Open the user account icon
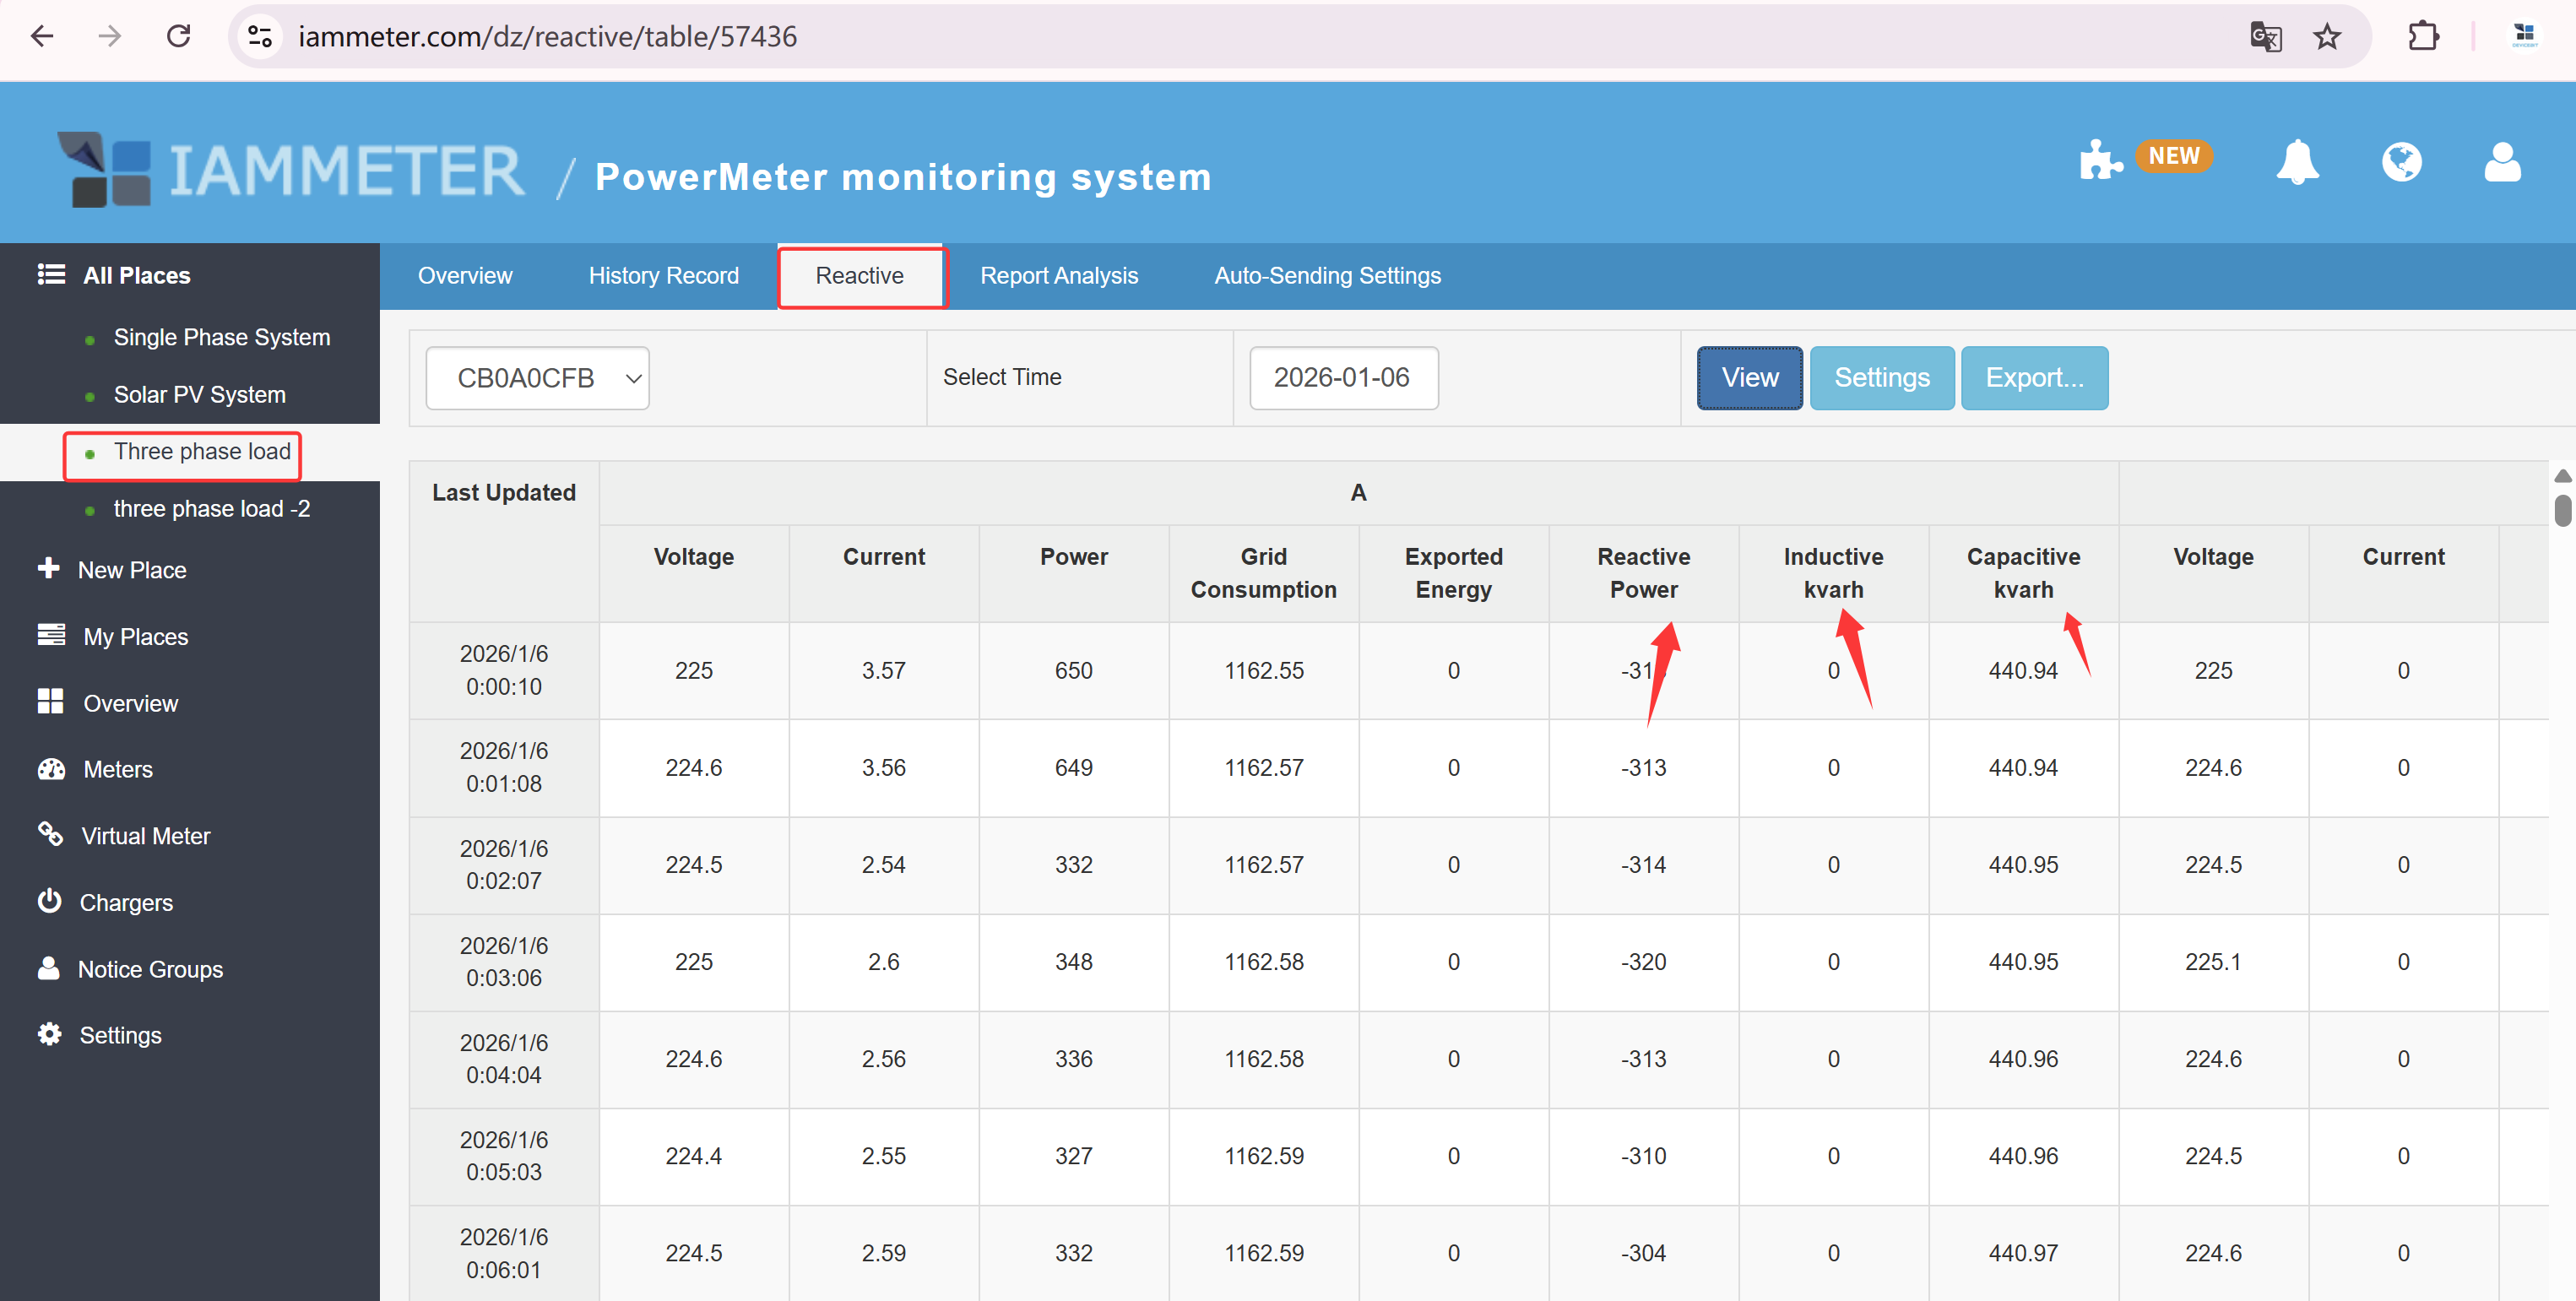The width and height of the screenshot is (2576, 1301). point(2503,162)
